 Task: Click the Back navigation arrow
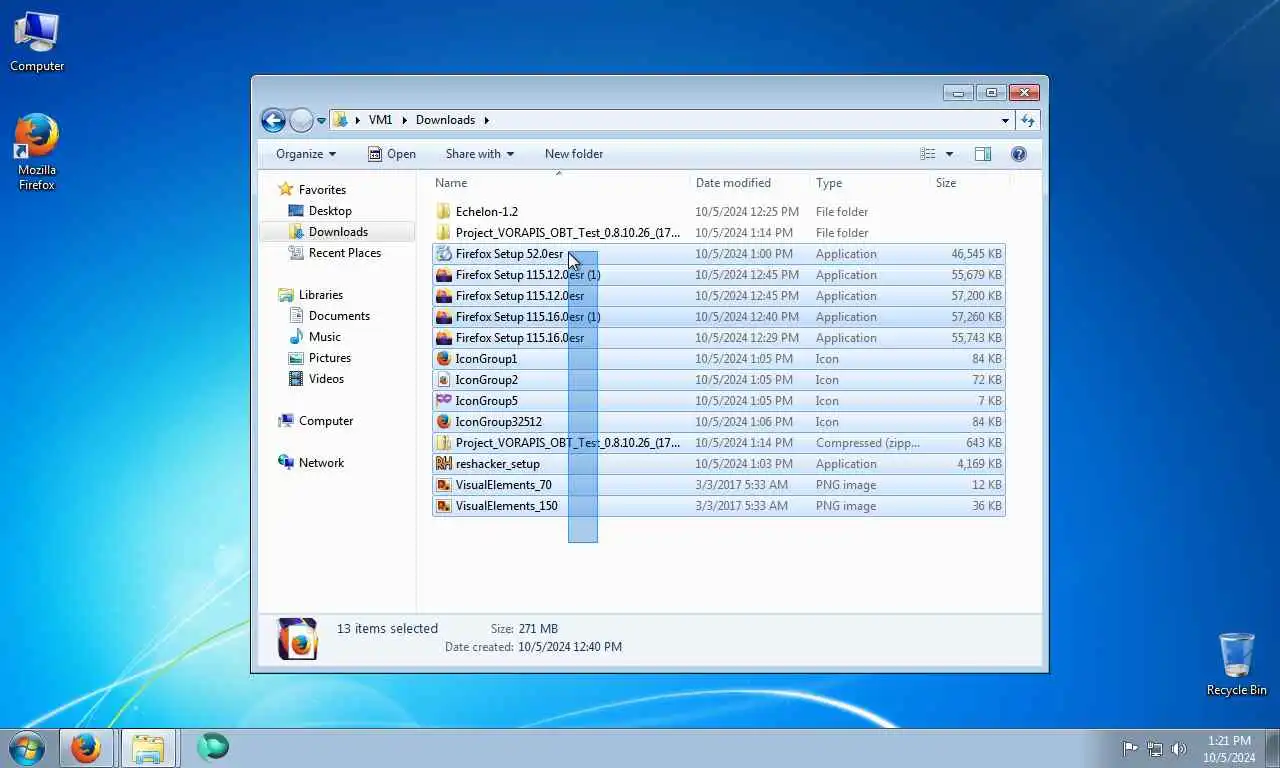pyautogui.click(x=273, y=120)
